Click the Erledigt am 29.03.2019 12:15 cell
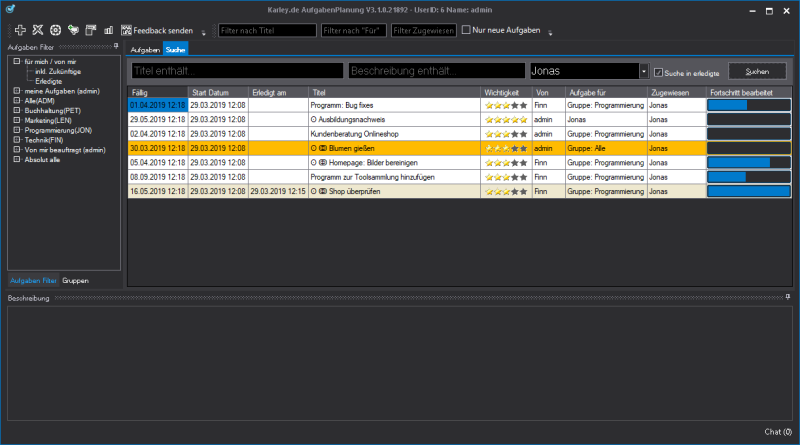The width and height of the screenshot is (800, 445). pos(278,191)
